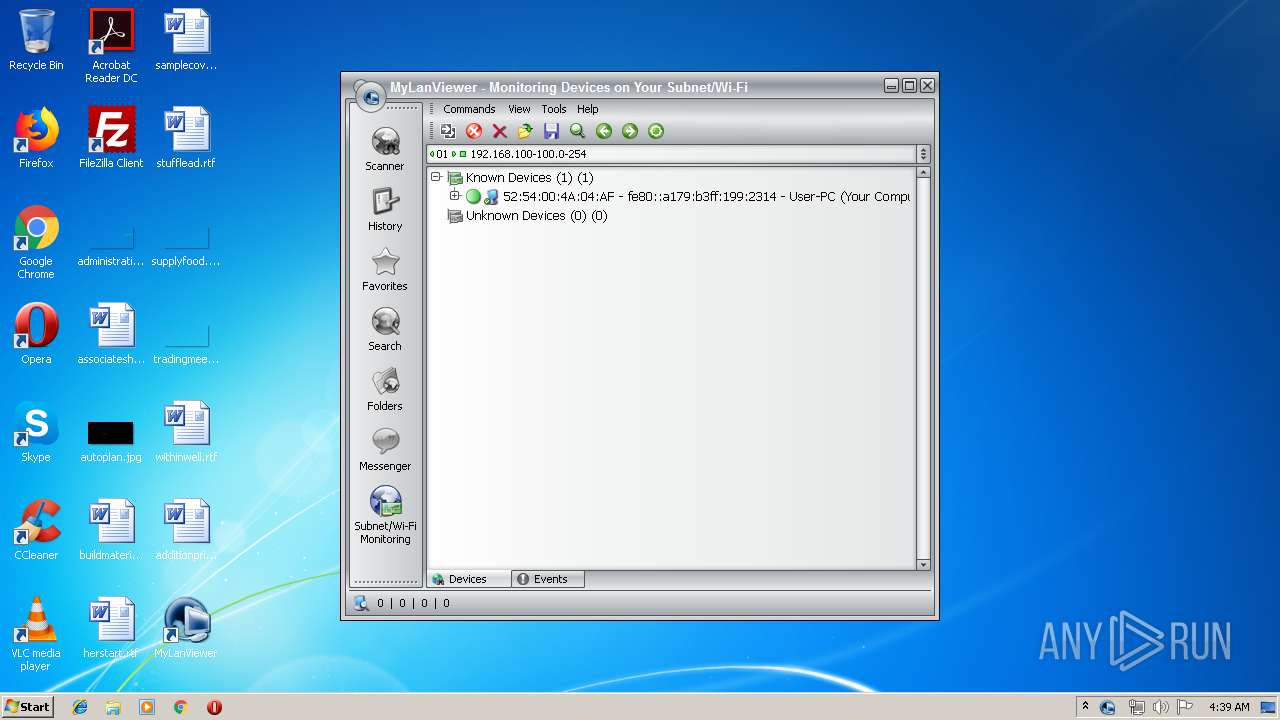
Task: Select the MyLanViewer desktop shortcut
Action: click(x=186, y=628)
